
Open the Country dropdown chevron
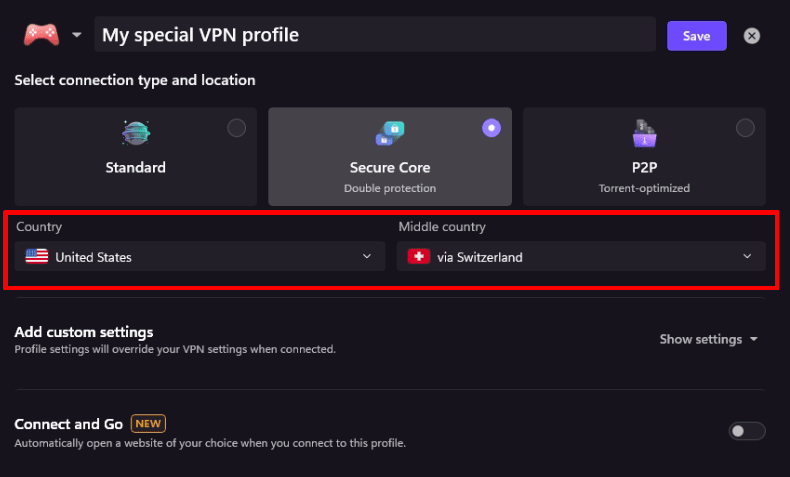367,256
